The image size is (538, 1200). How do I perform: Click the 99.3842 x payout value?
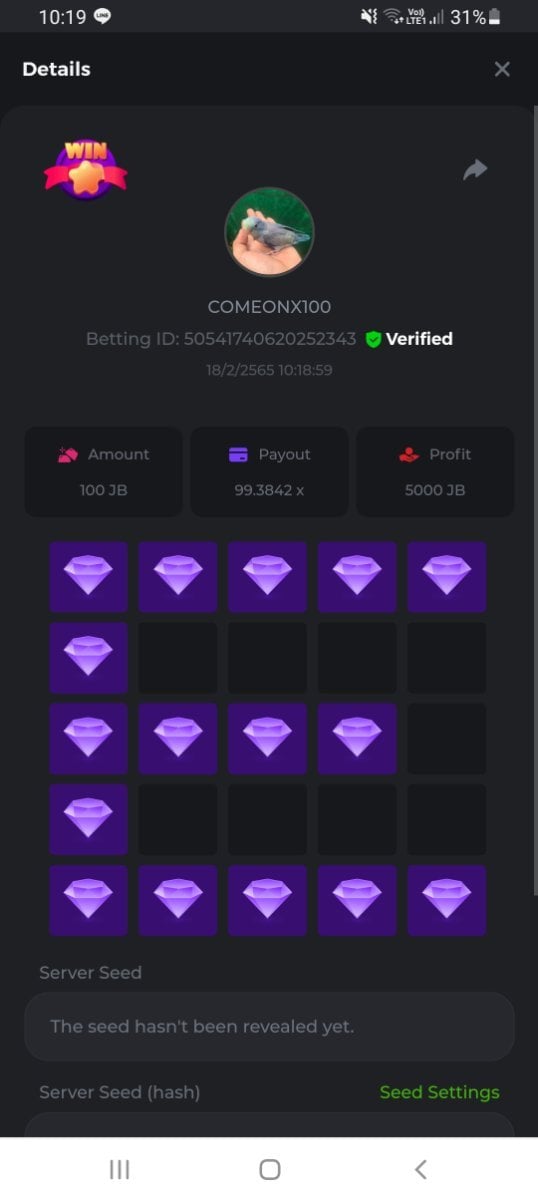269,490
